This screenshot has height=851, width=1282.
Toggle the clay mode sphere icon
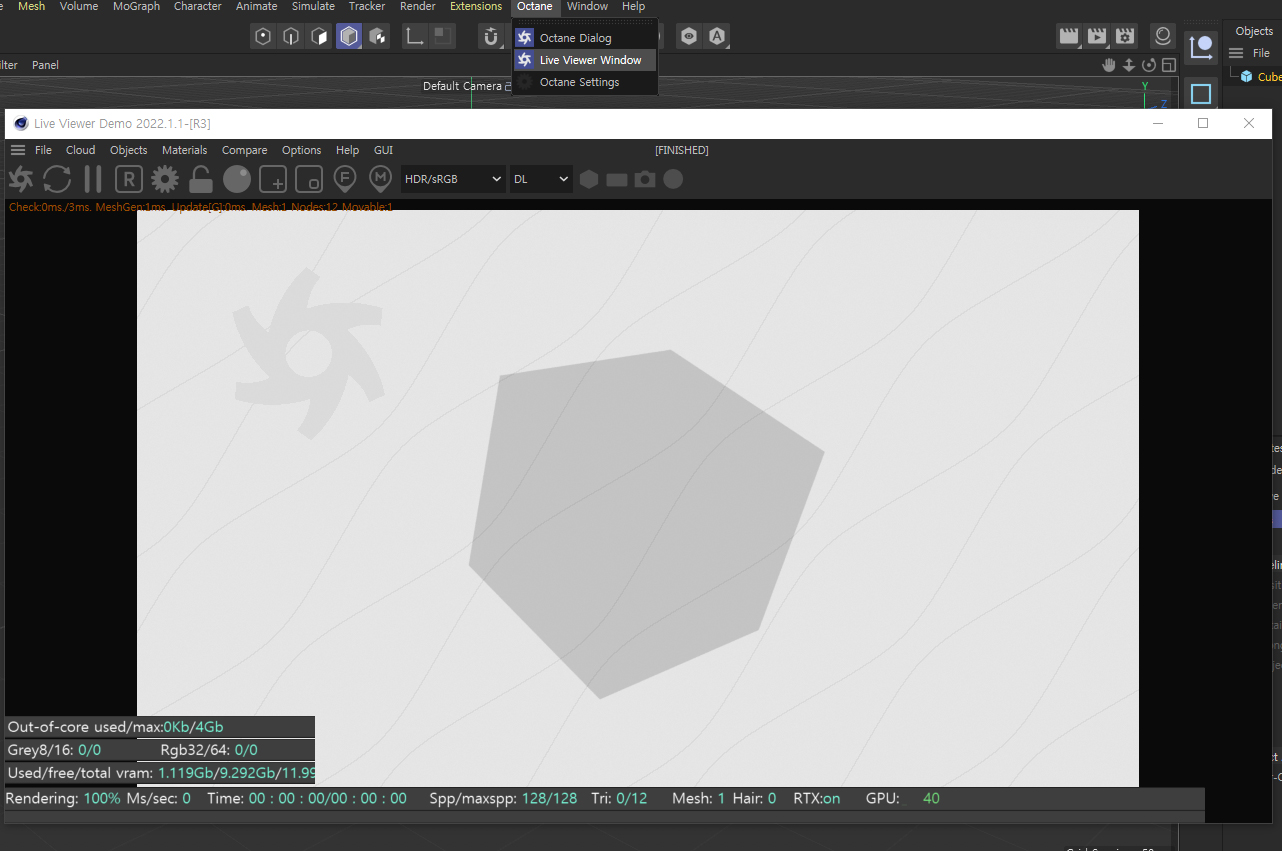click(x=237, y=179)
